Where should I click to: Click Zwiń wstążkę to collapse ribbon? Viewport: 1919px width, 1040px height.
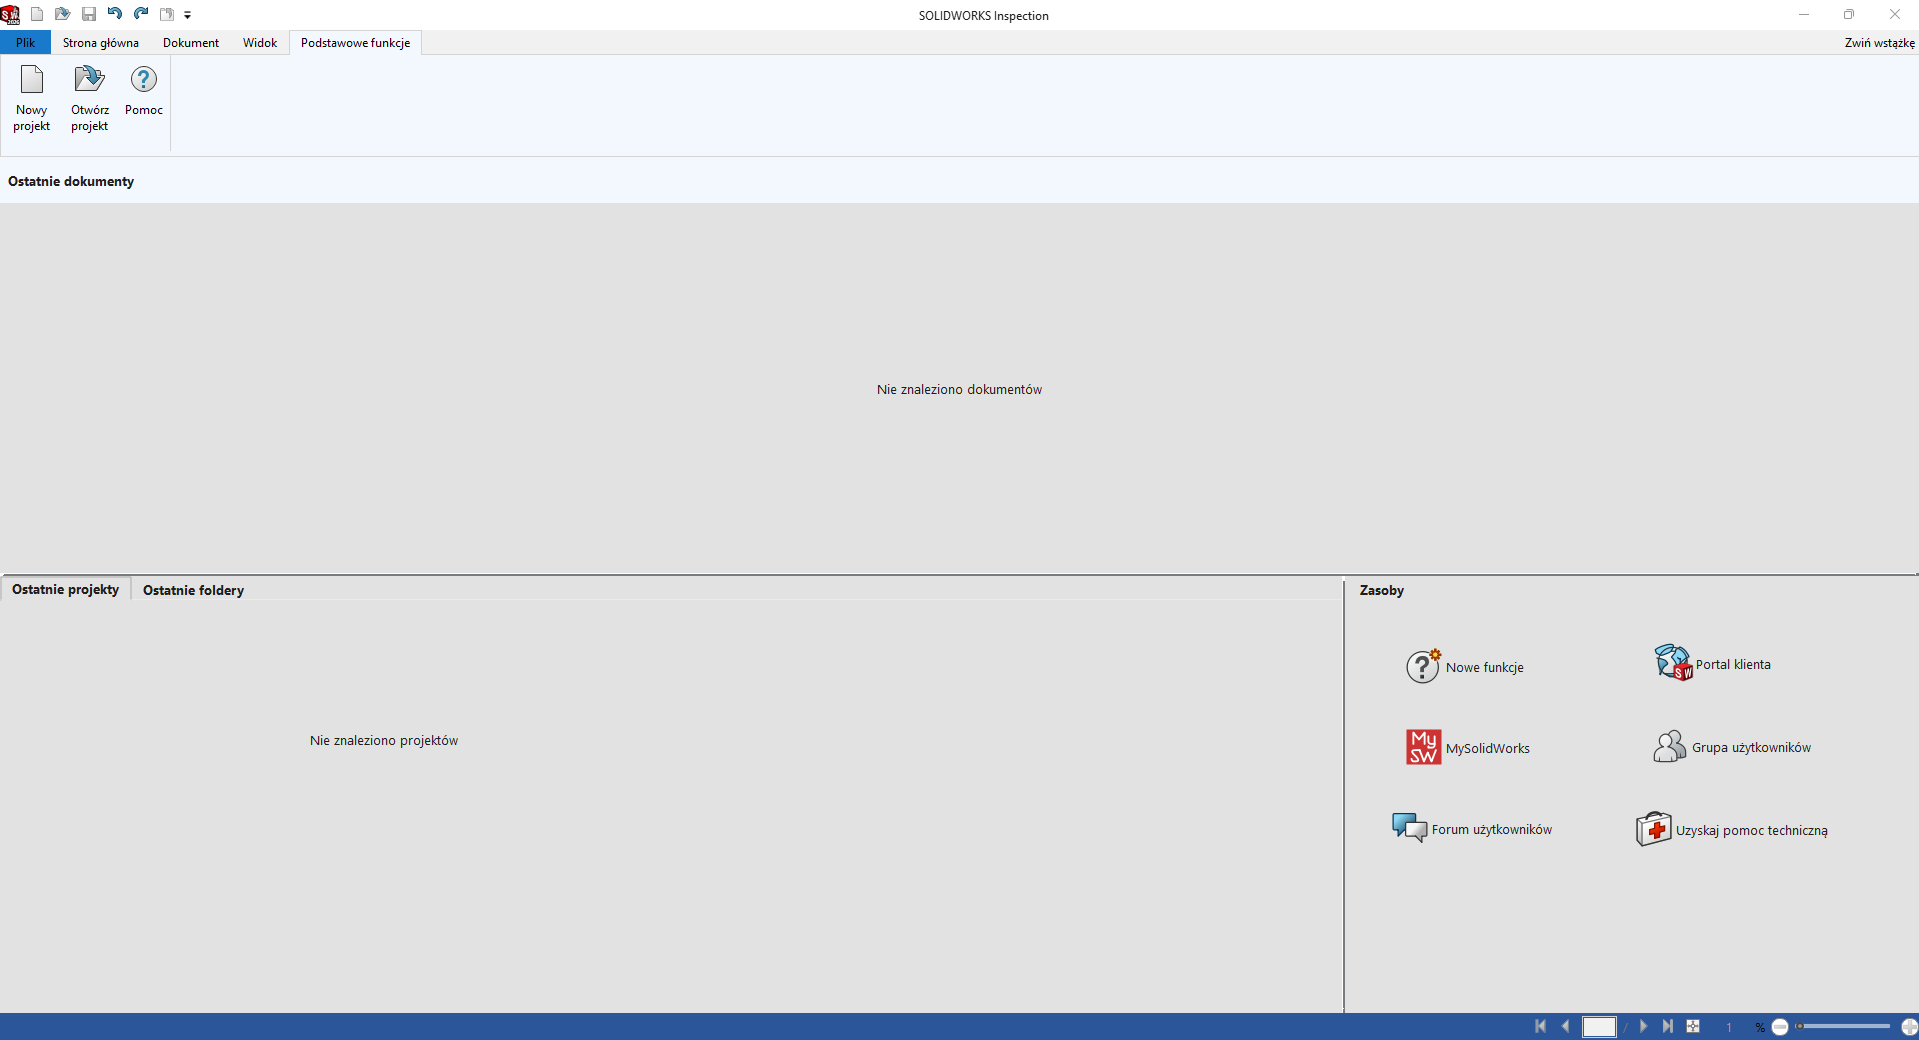tap(1880, 43)
